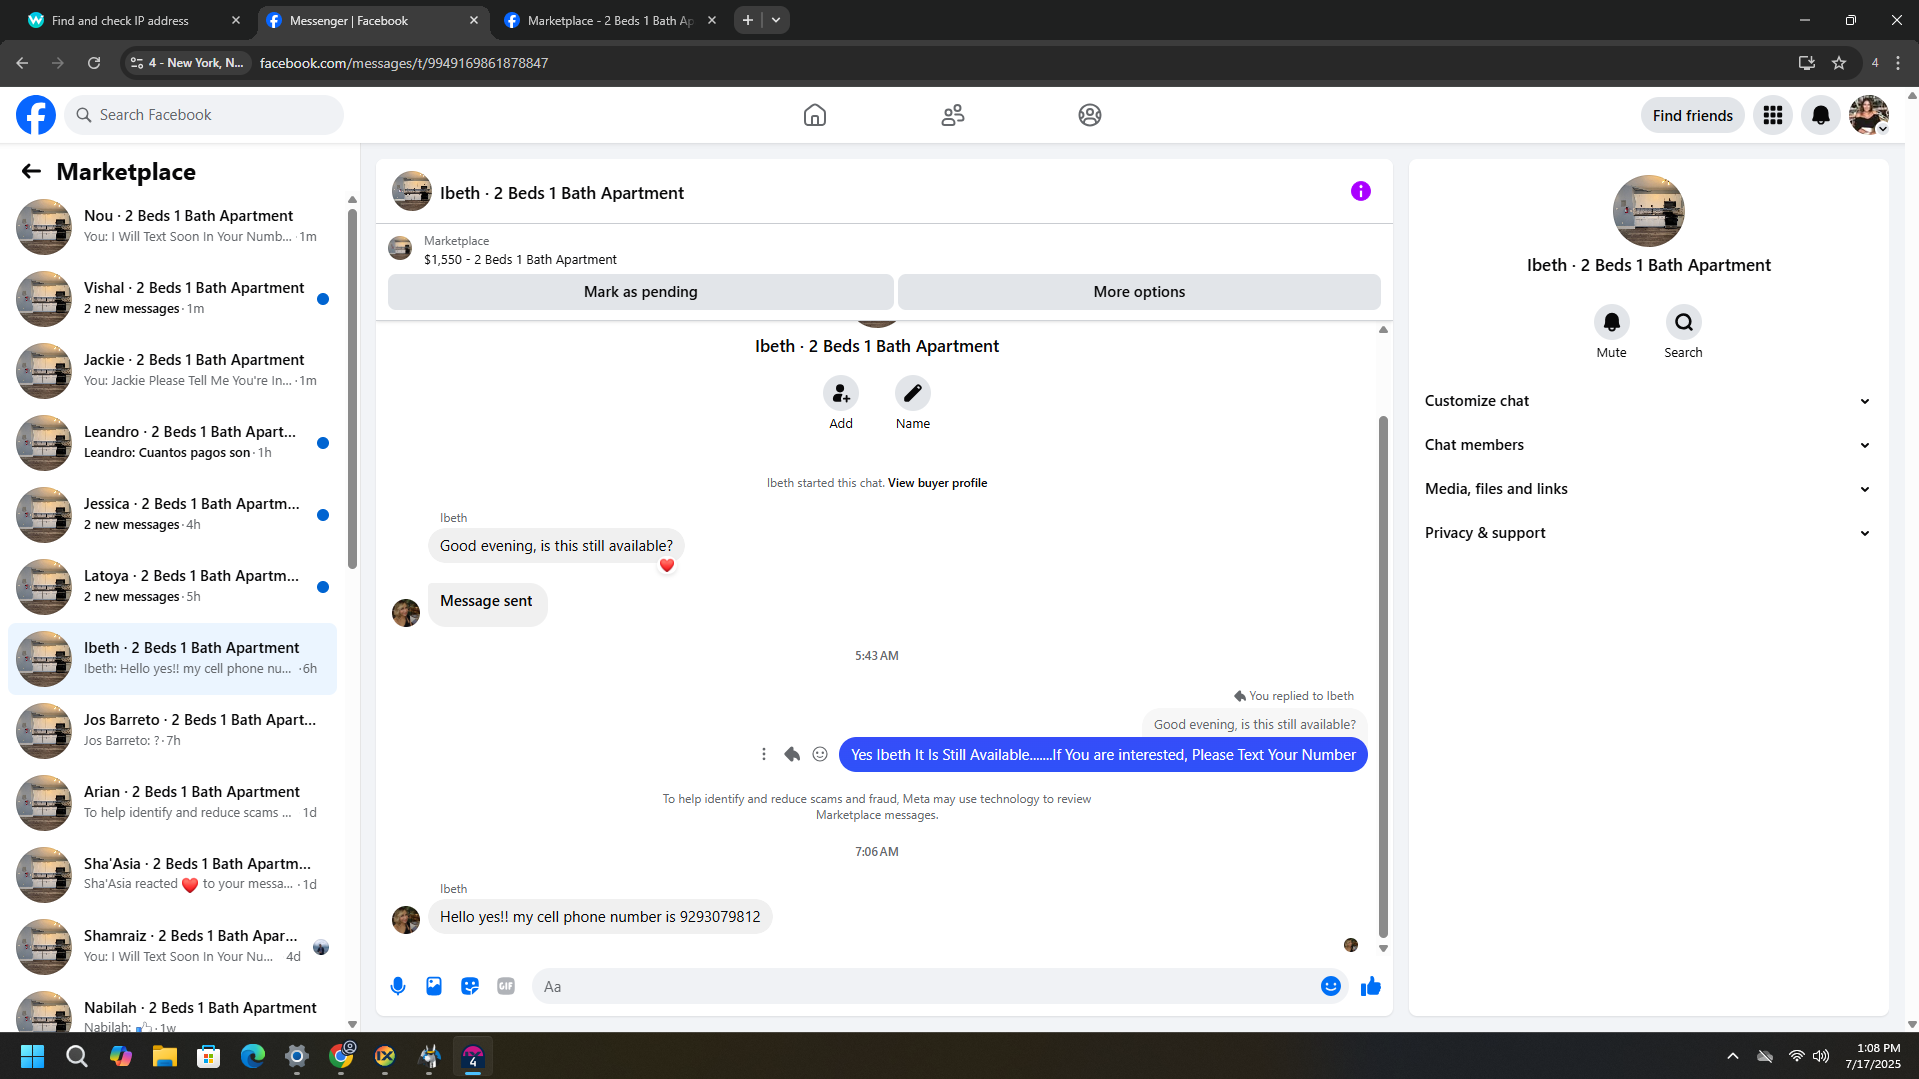
Task: Record a voice clip with microphone icon
Action: [x=398, y=986]
